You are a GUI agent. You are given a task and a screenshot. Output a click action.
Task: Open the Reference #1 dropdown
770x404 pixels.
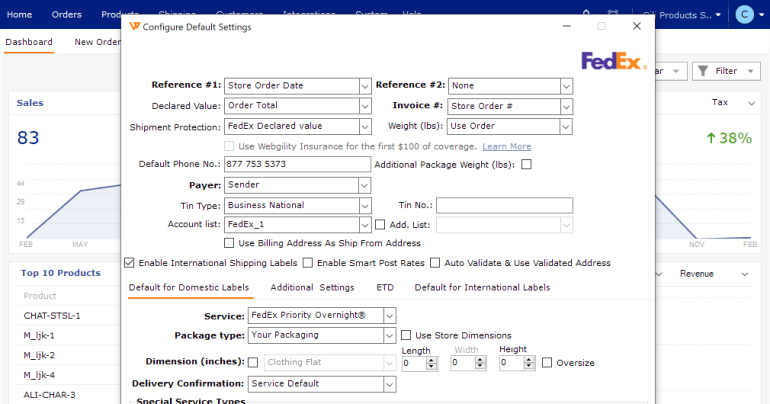364,86
